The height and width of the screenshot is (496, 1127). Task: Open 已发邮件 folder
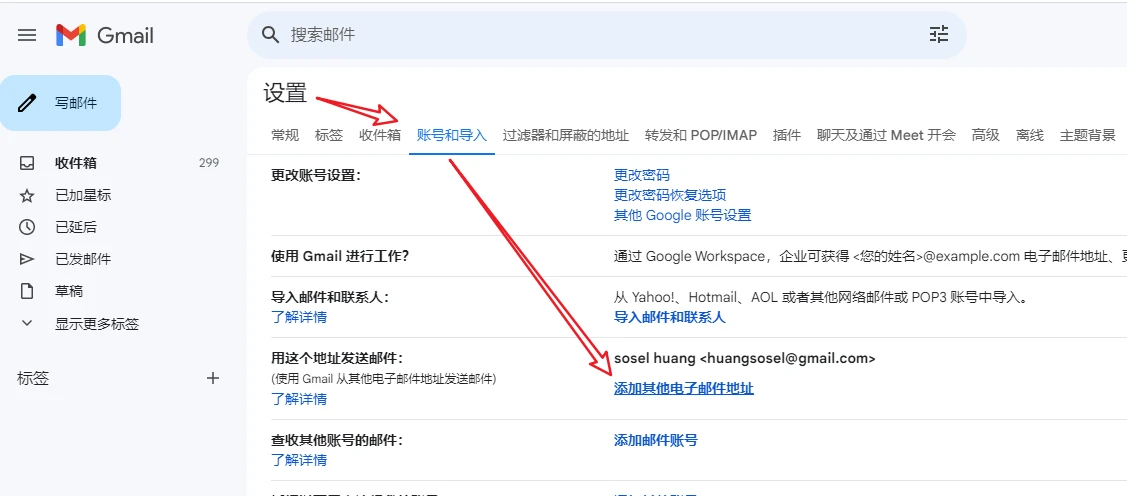pos(83,259)
